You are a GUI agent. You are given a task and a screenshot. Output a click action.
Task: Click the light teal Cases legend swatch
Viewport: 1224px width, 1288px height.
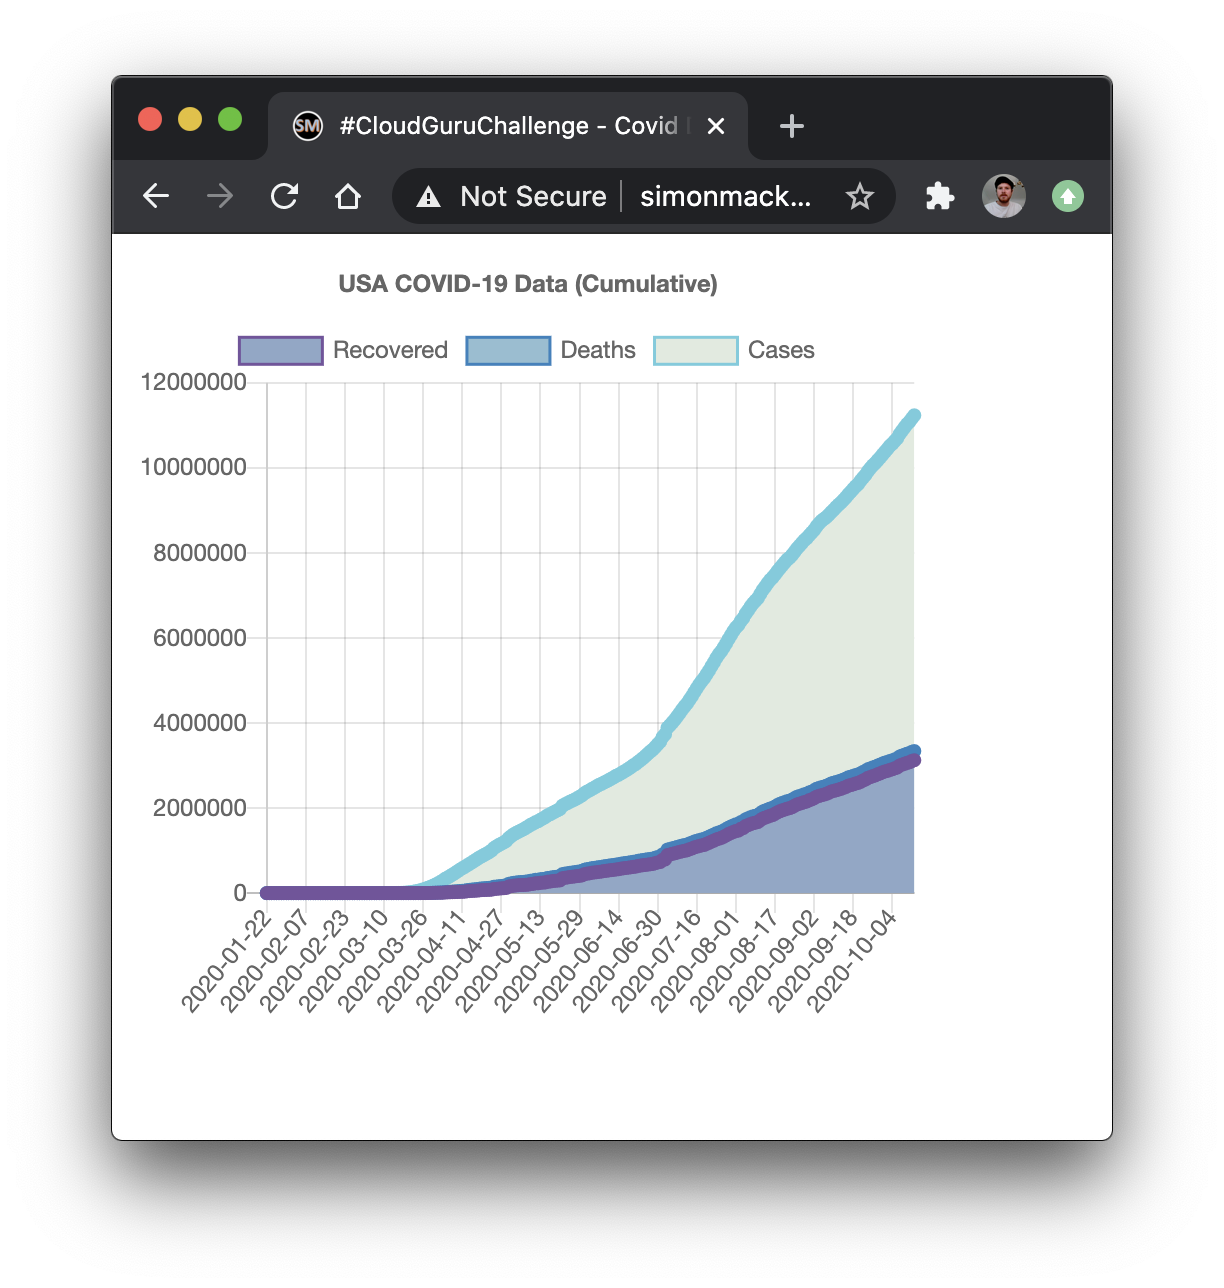coord(696,351)
